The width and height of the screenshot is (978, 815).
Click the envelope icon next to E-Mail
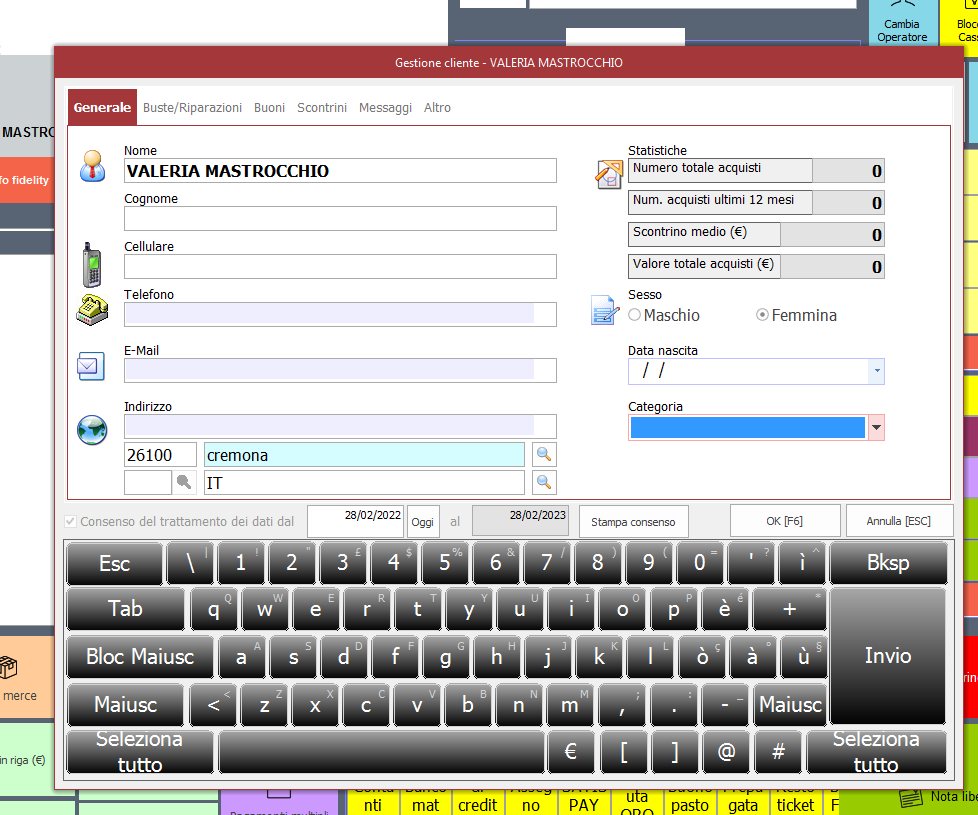91,367
